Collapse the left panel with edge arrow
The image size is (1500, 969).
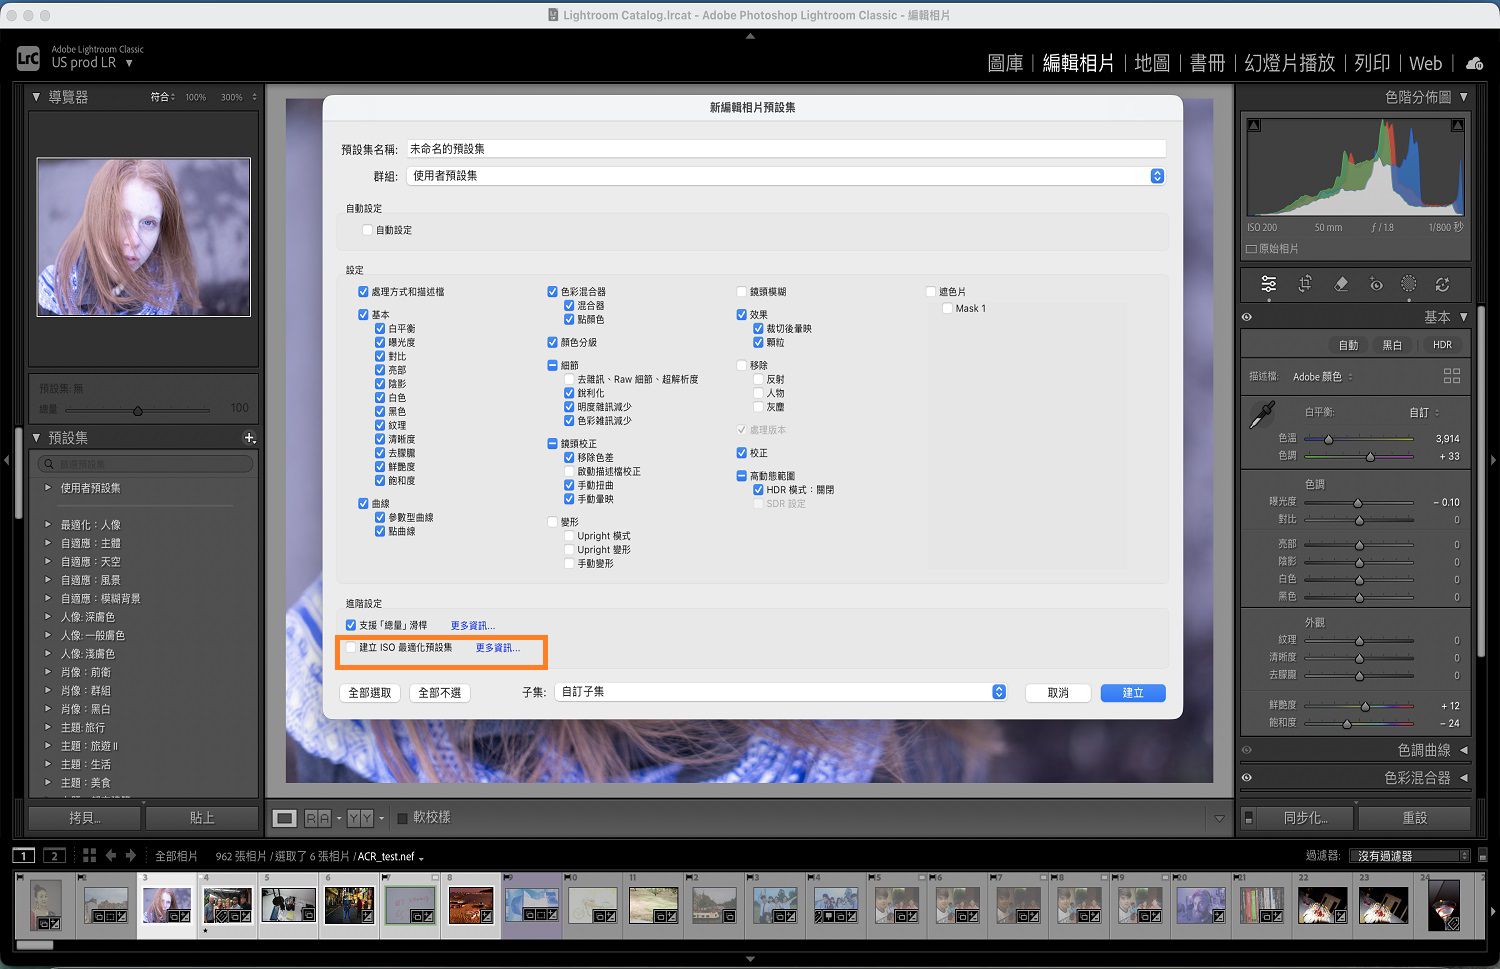point(6,460)
